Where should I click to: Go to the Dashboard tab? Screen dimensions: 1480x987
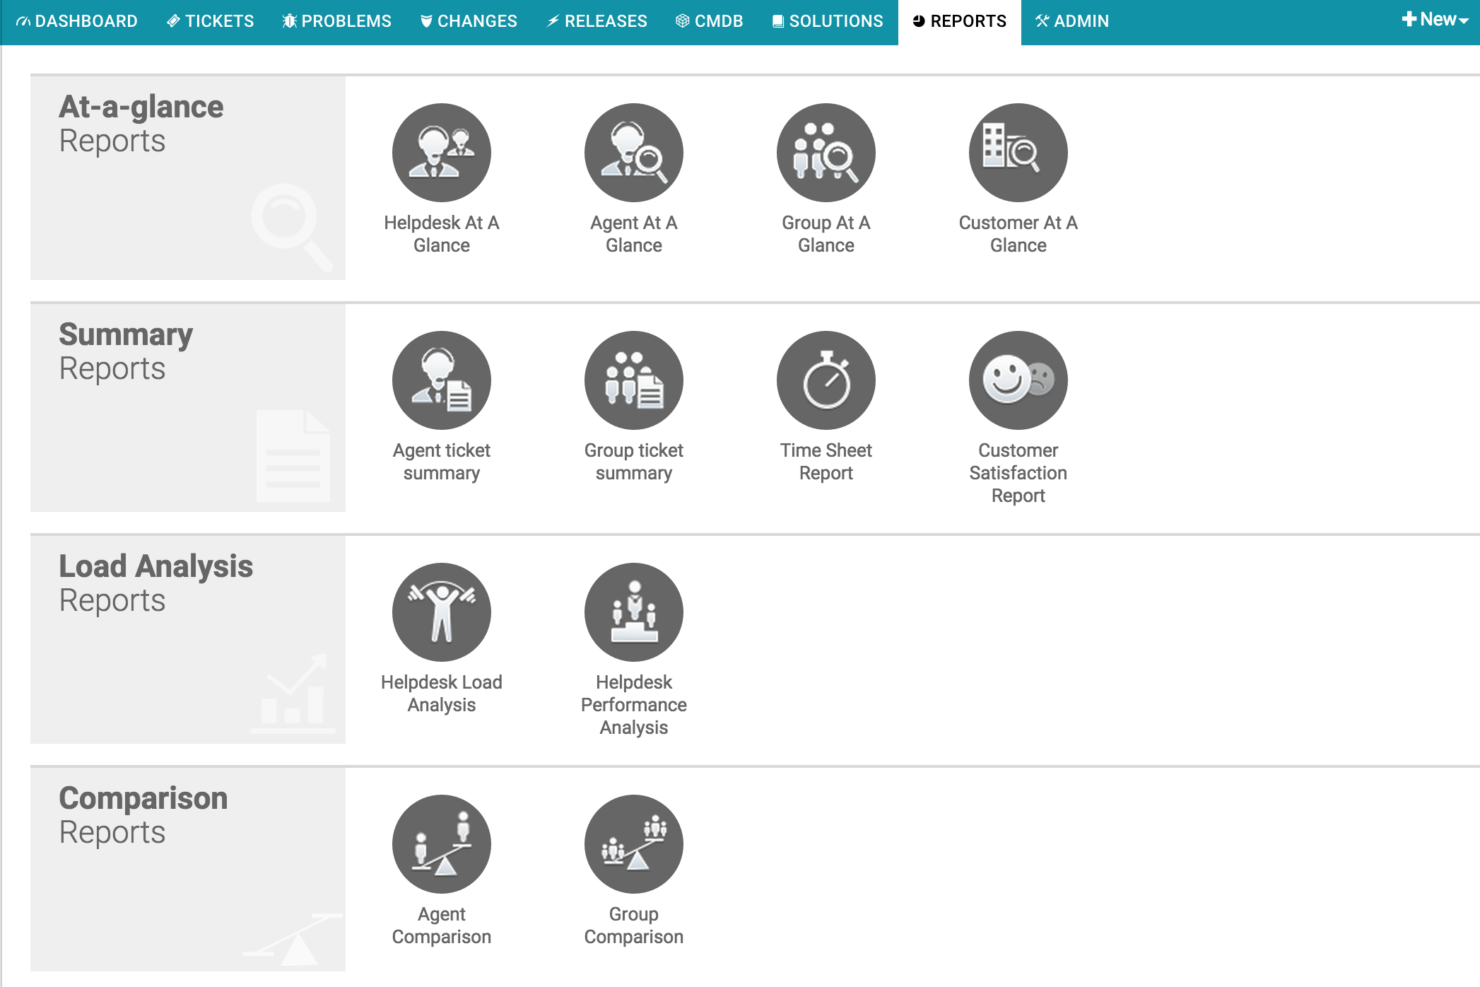[77, 21]
